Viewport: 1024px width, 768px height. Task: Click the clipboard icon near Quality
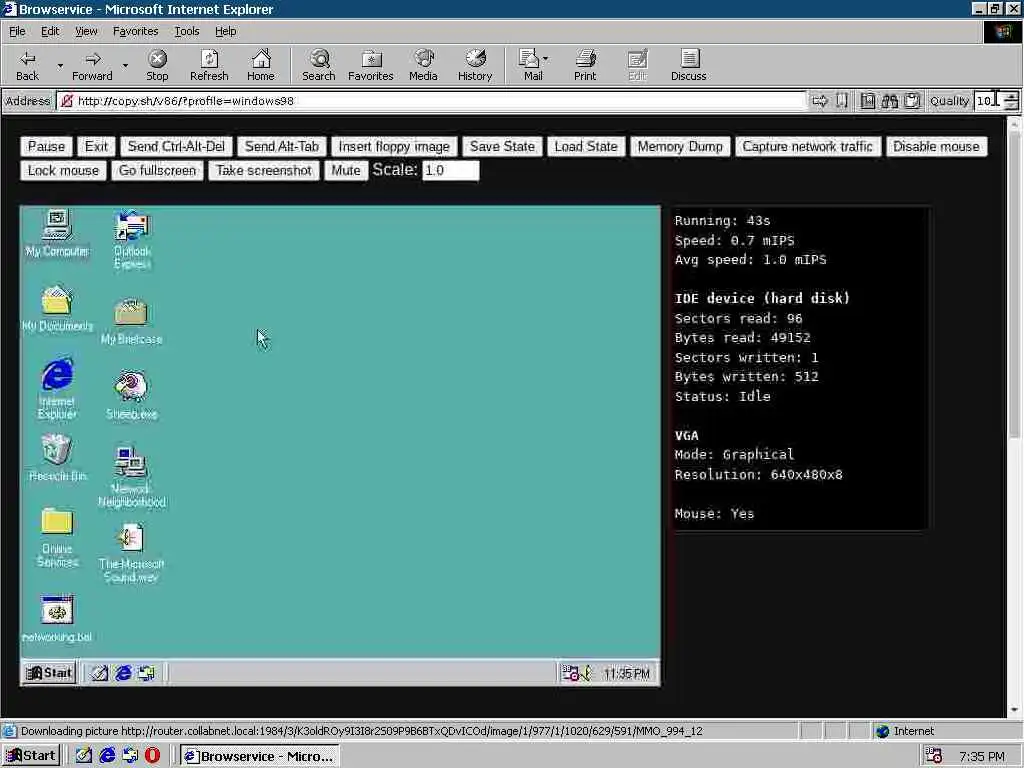(x=912, y=101)
